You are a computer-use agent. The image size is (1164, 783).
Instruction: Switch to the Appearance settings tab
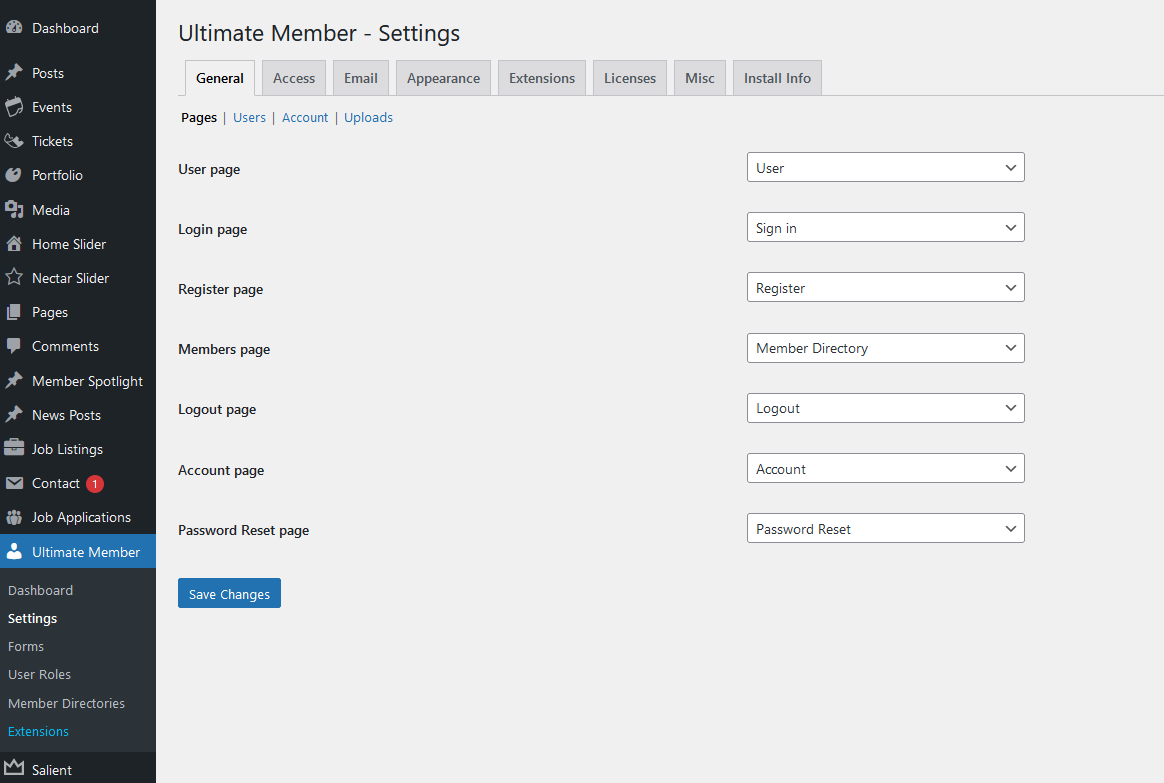click(x=443, y=78)
